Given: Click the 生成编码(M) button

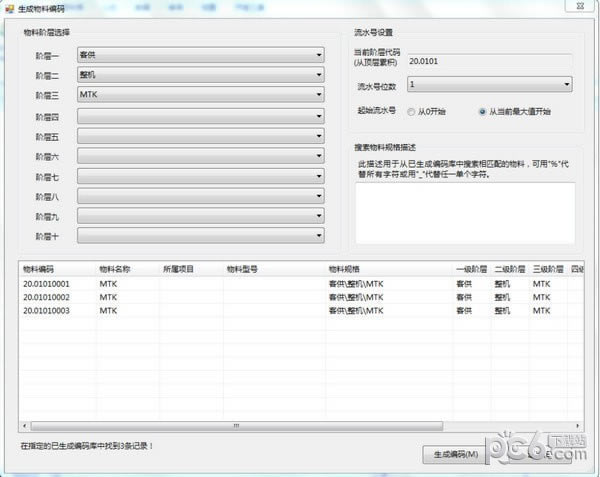Looking at the screenshot, I should (455, 454).
